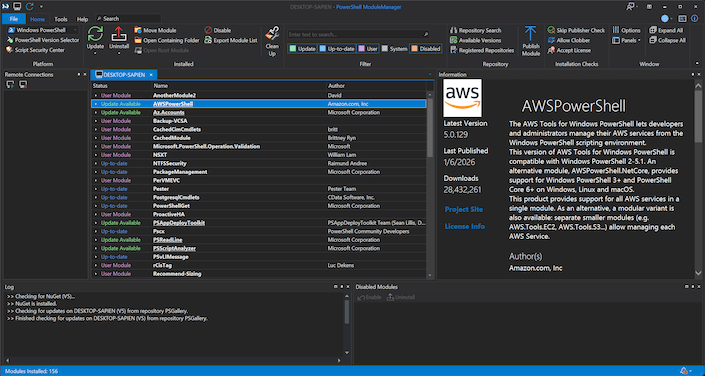Expand the Az.Accounts module row
This screenshot has height=376, width=705.
coord(96,112)
